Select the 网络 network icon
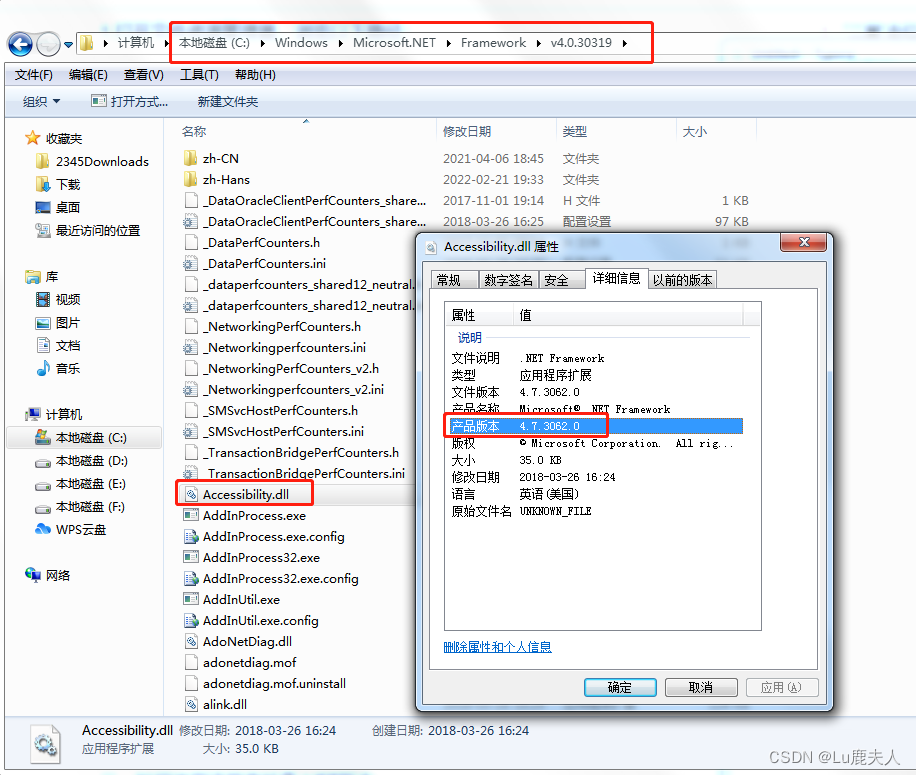916x775 pixels. click(33, 575)
